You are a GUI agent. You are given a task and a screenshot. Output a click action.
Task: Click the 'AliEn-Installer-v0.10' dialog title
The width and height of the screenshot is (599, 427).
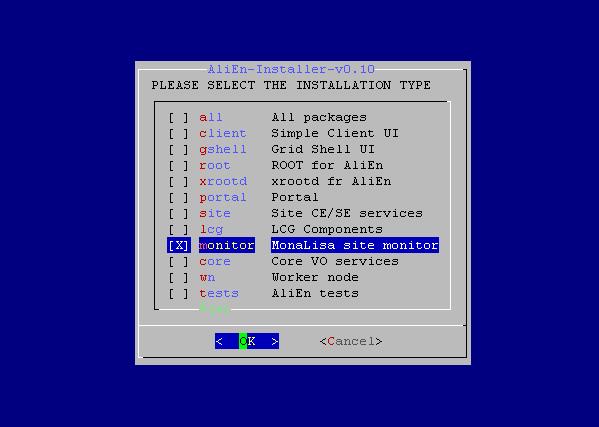tap(291, 70)
